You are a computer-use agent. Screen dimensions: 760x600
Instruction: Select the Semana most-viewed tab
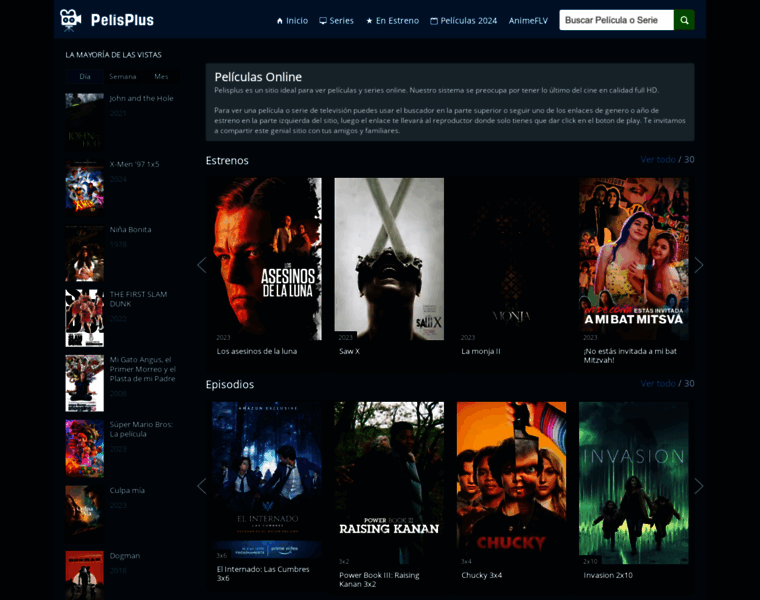[x=123, y=76]
